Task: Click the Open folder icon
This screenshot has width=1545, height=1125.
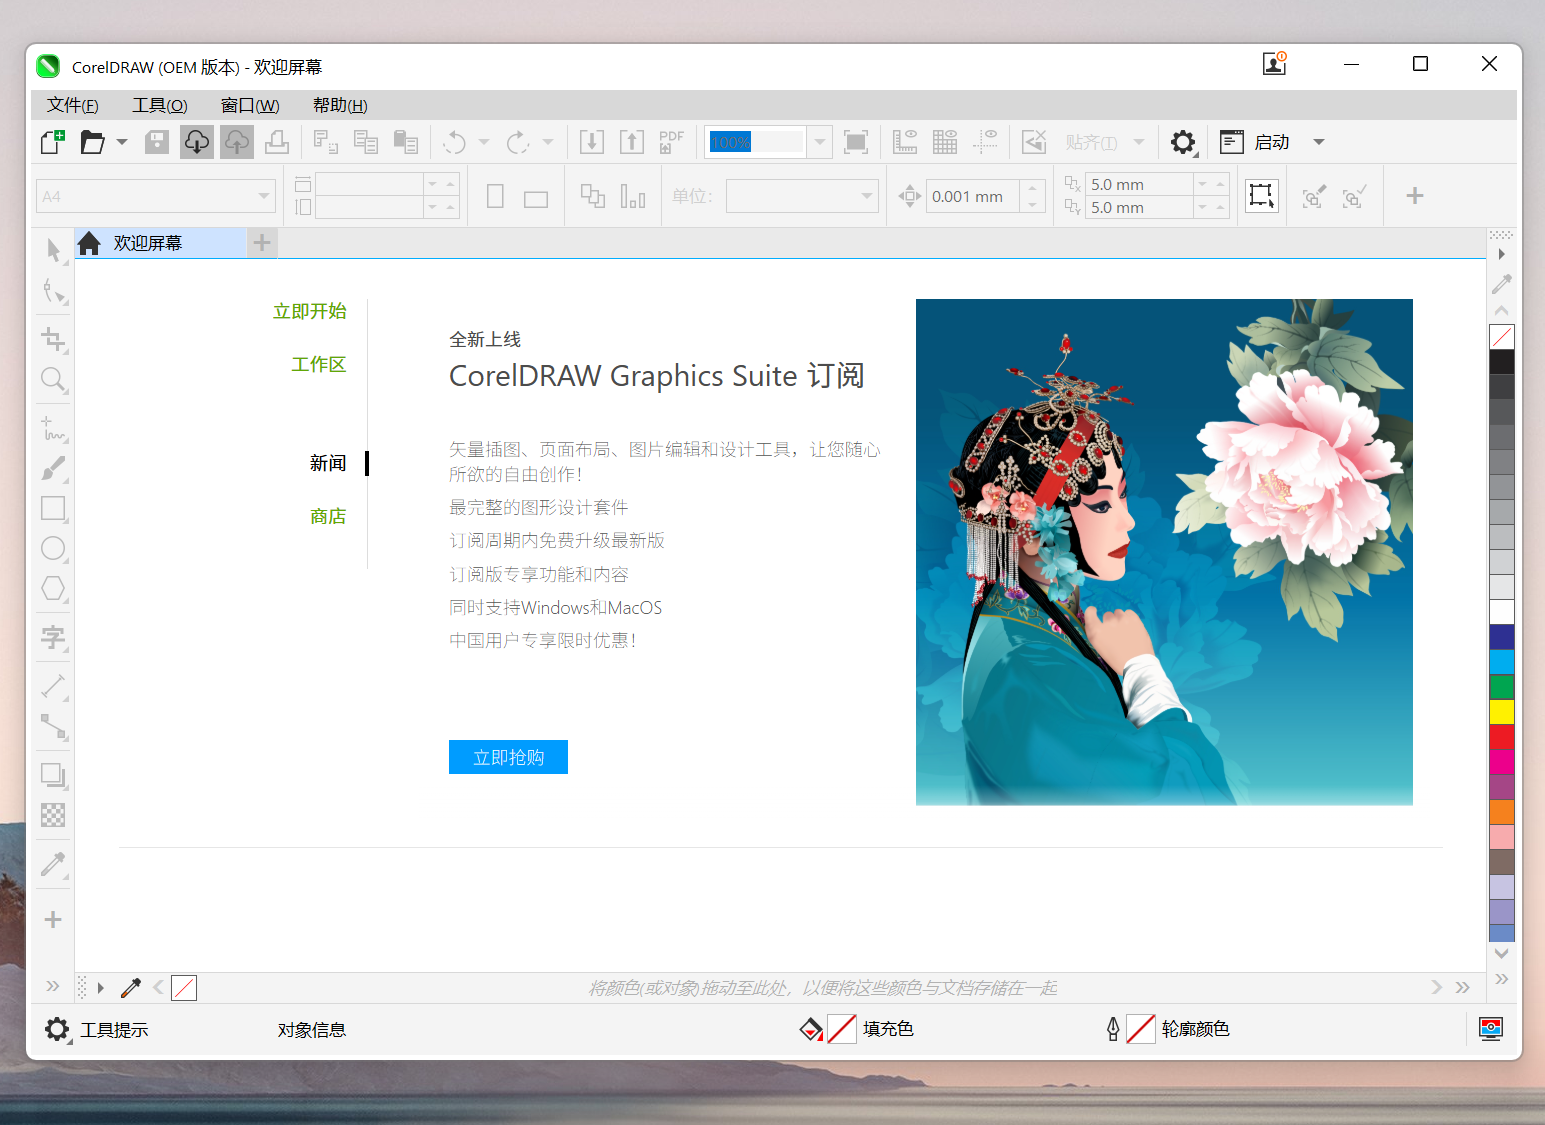Action: point(92,142)
